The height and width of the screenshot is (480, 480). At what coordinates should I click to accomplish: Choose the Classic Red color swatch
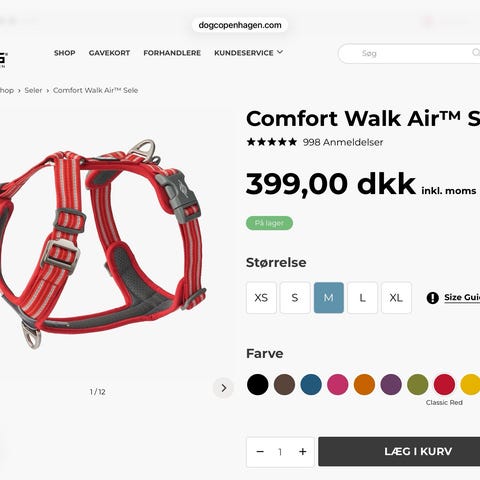(444, 384)
